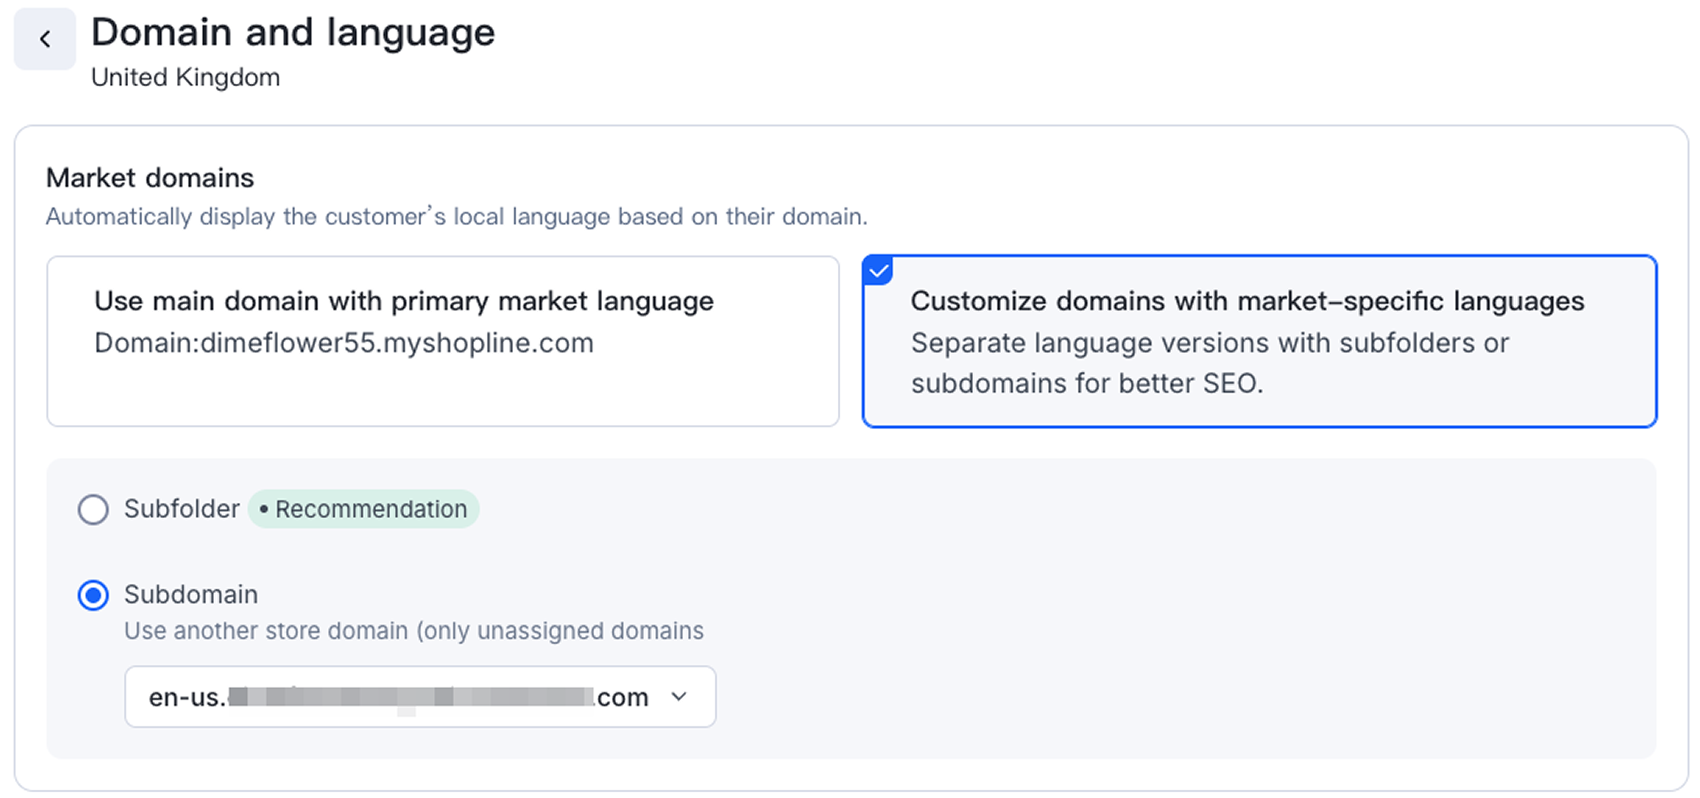
Task: Choose Use main domain with primary market language
Action: (443, 341)
